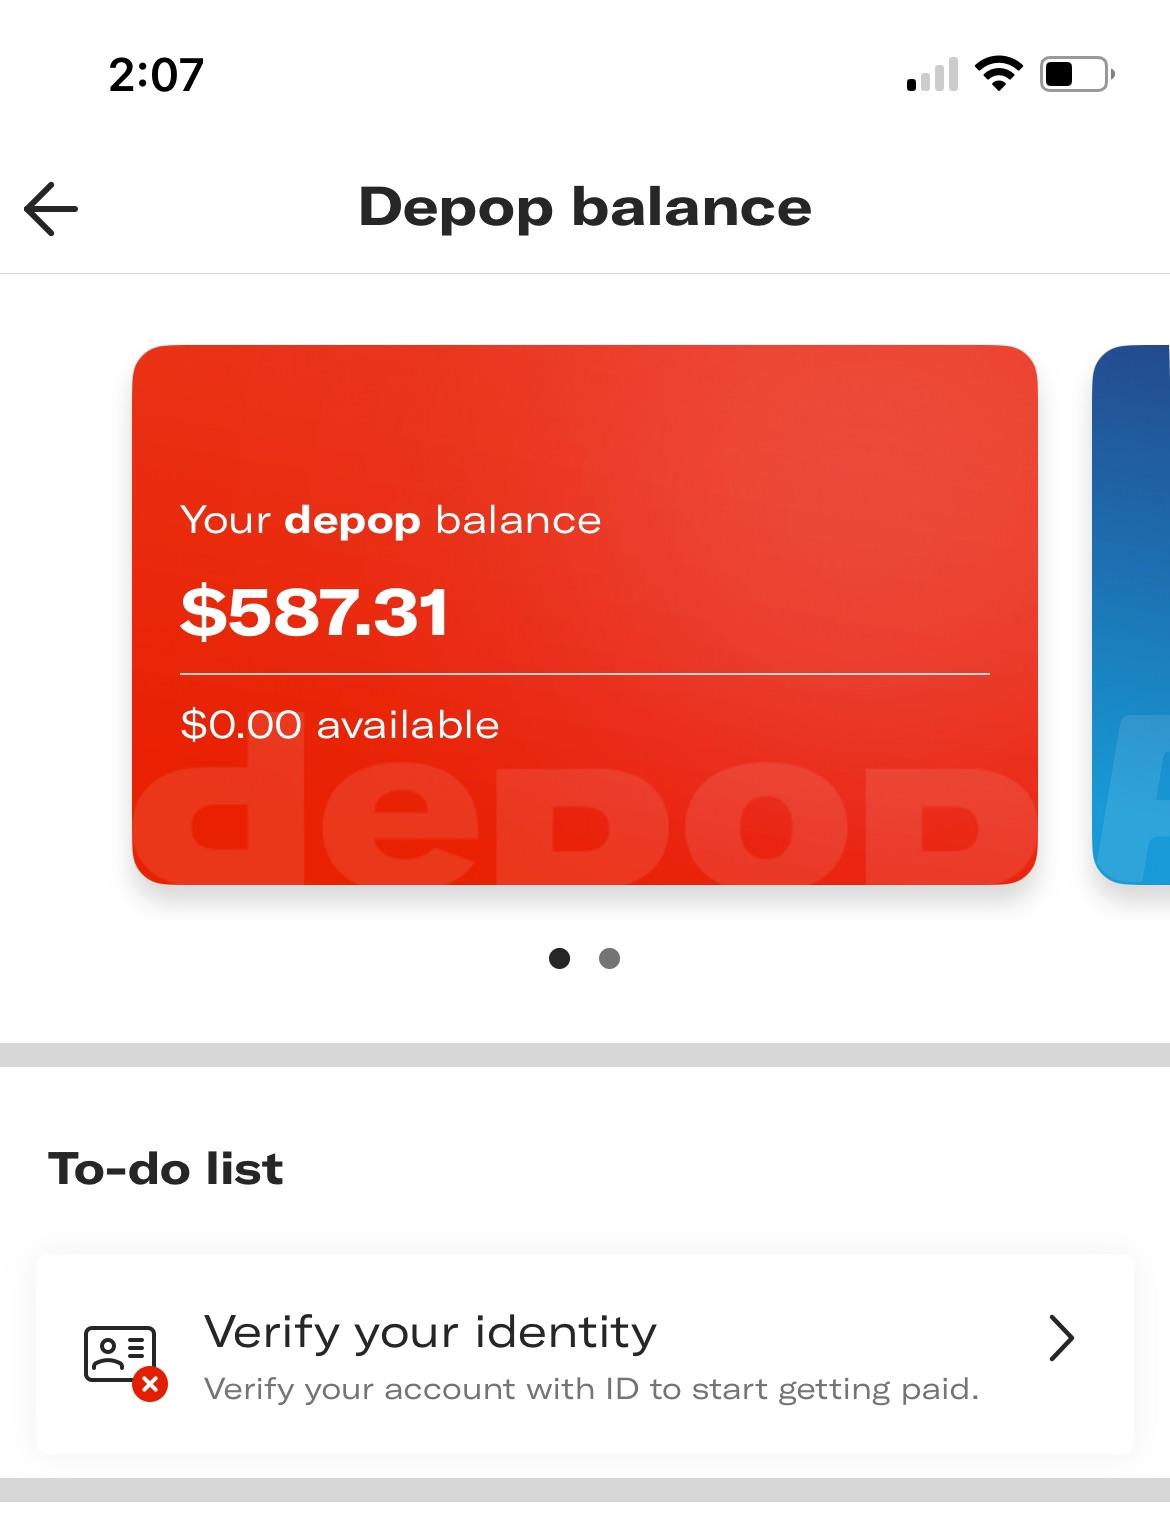
Task: Click the ID card verification icon
Action: [x=120, y=1353]
